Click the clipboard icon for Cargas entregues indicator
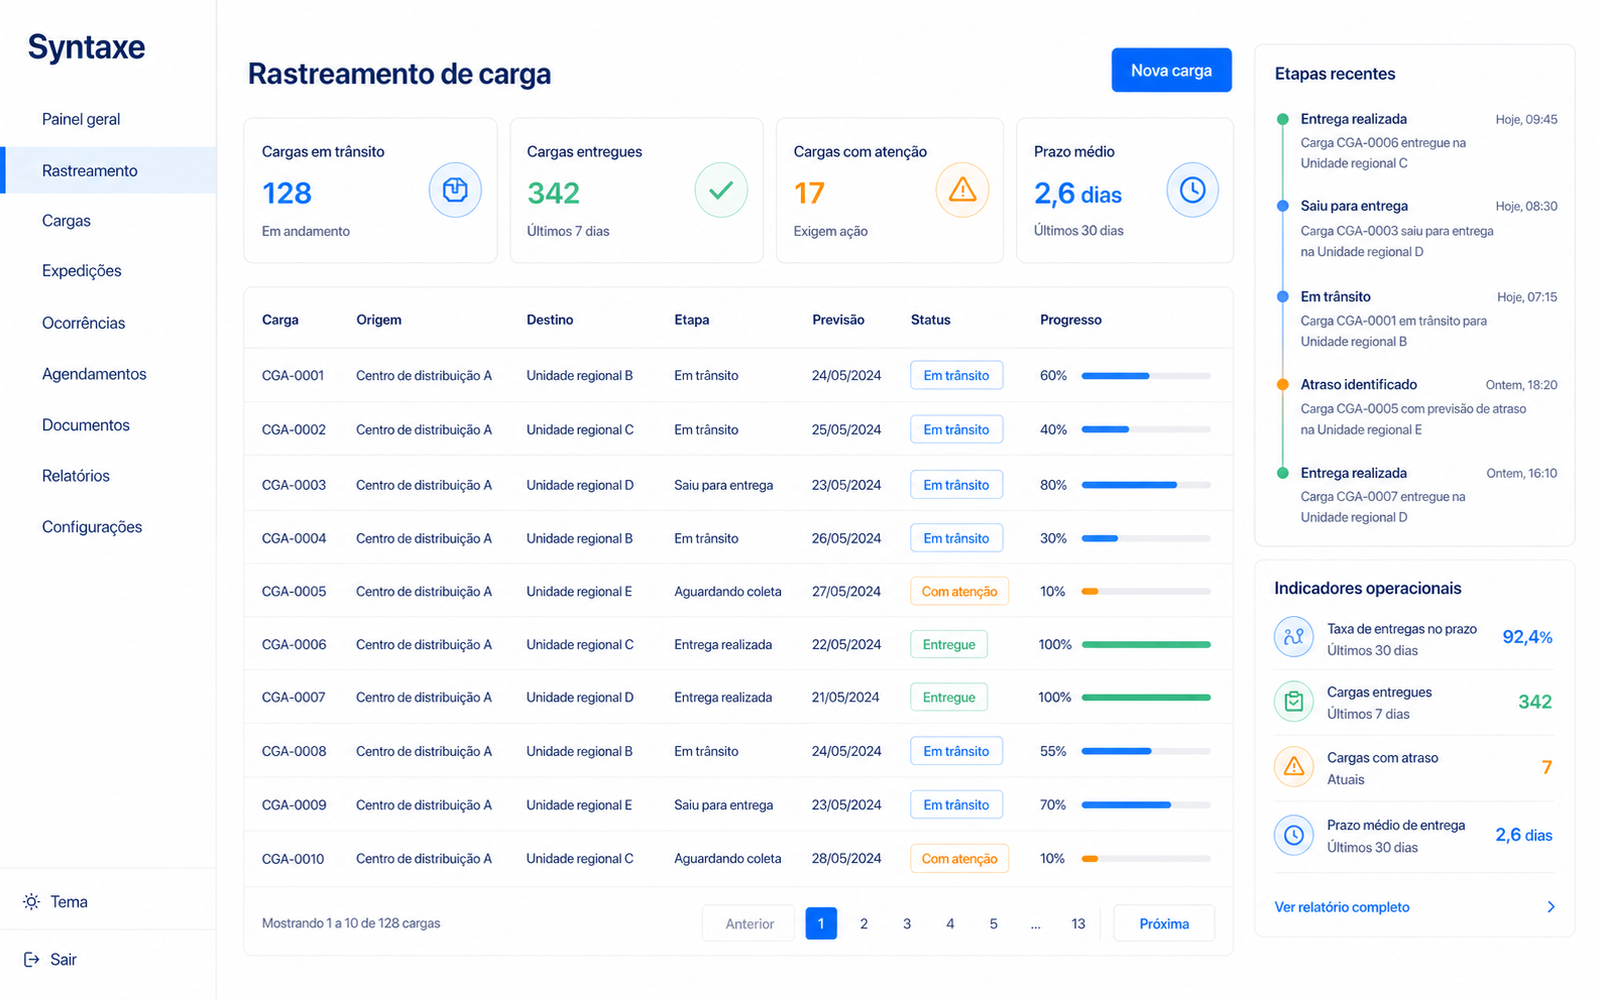Viewport: 1600px width, 1000px height. [x=1294, y=702]
